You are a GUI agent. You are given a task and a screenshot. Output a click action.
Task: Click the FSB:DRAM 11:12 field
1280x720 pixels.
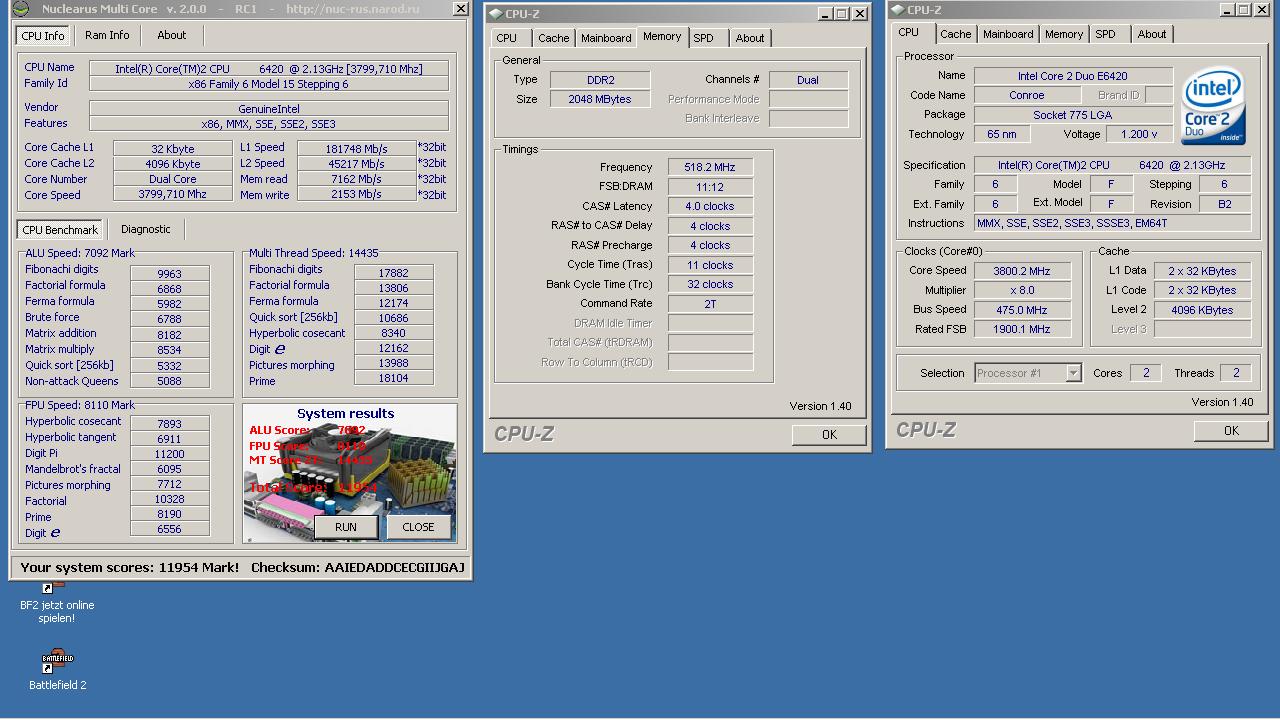(x=710, y=187)
